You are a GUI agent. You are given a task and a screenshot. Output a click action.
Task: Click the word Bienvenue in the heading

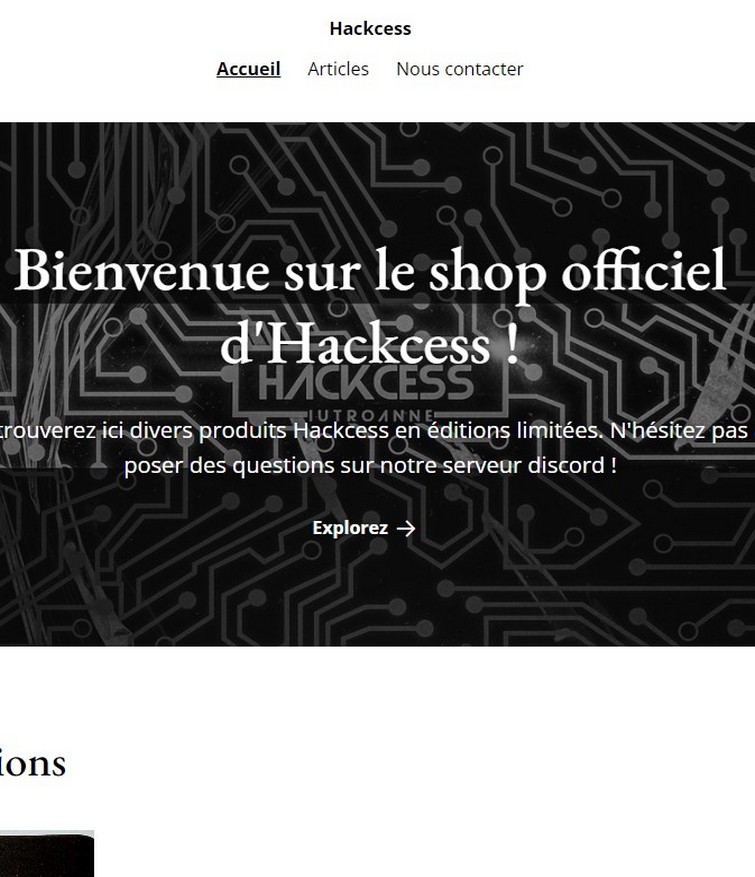point(141,271)
